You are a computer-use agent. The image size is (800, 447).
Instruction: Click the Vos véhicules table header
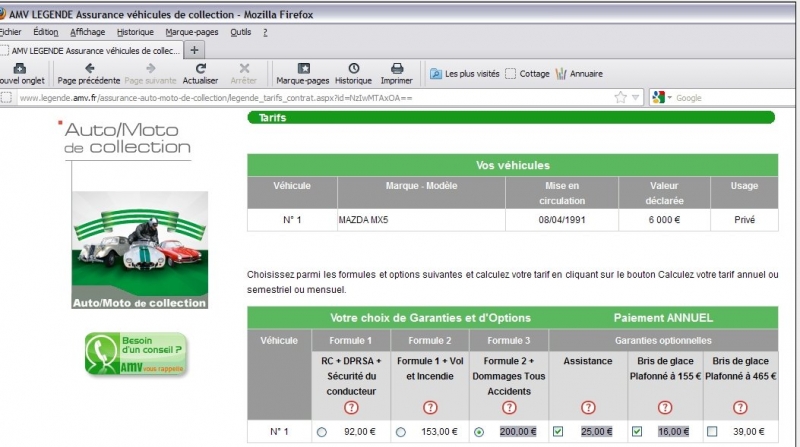[513, 165]
